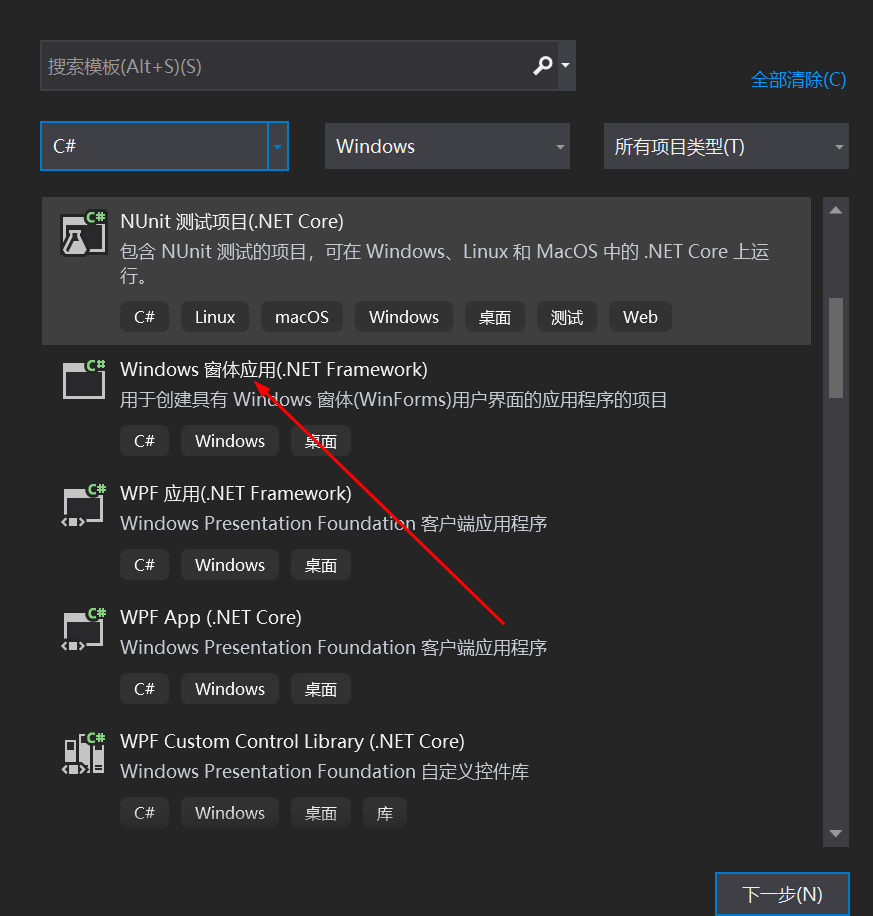Select Windows 窗体应用(.NET Framework) title
The image size is (873, 916).
point(273,369)
